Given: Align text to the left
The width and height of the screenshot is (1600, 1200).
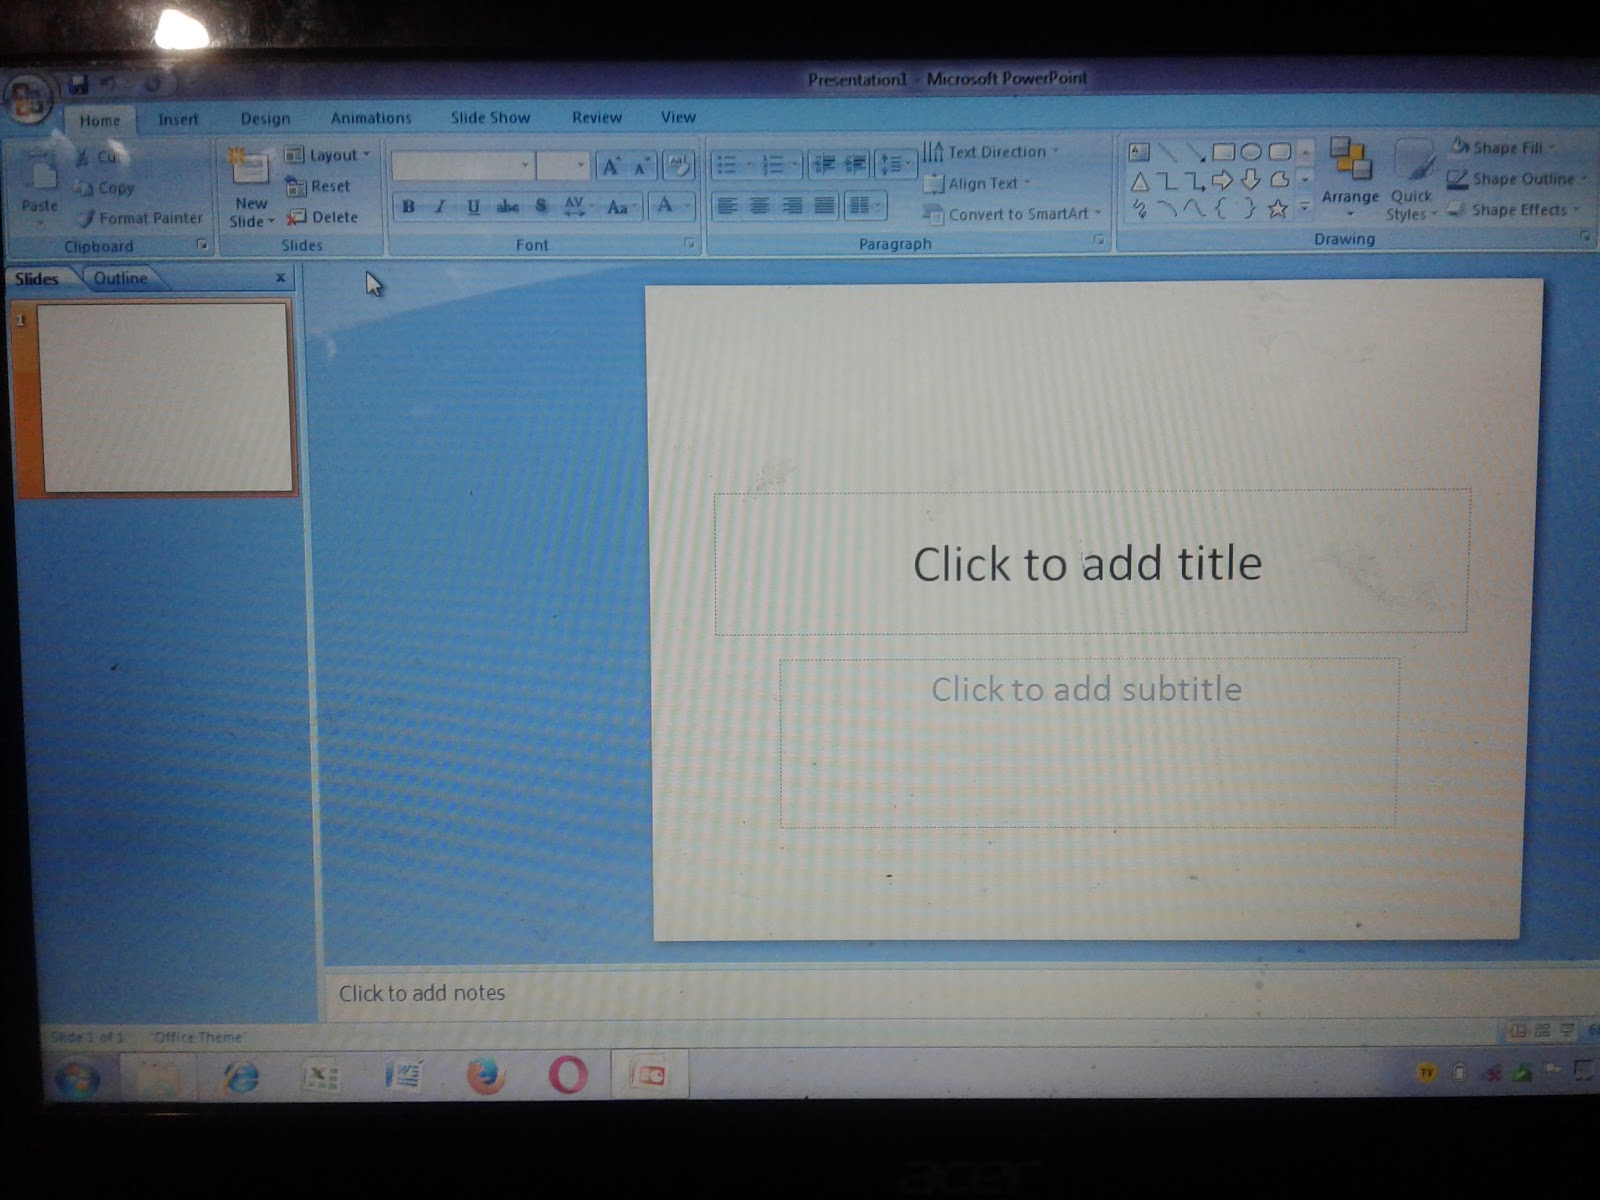Looking at the screenshot, I should point(727,206).
